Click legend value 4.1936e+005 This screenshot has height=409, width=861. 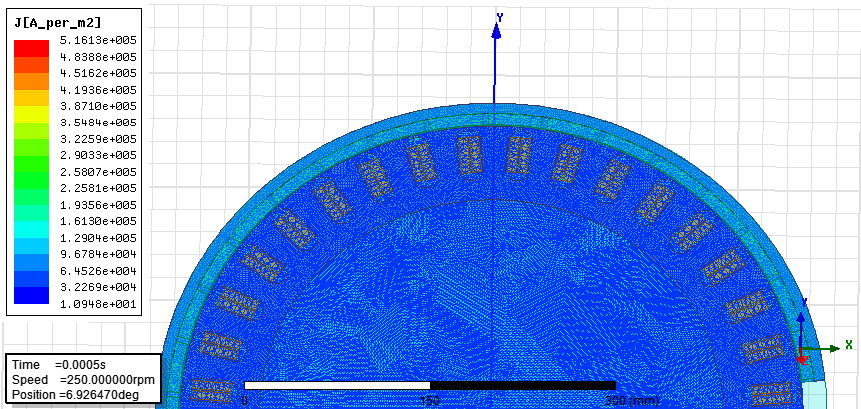tap(99, 89)
